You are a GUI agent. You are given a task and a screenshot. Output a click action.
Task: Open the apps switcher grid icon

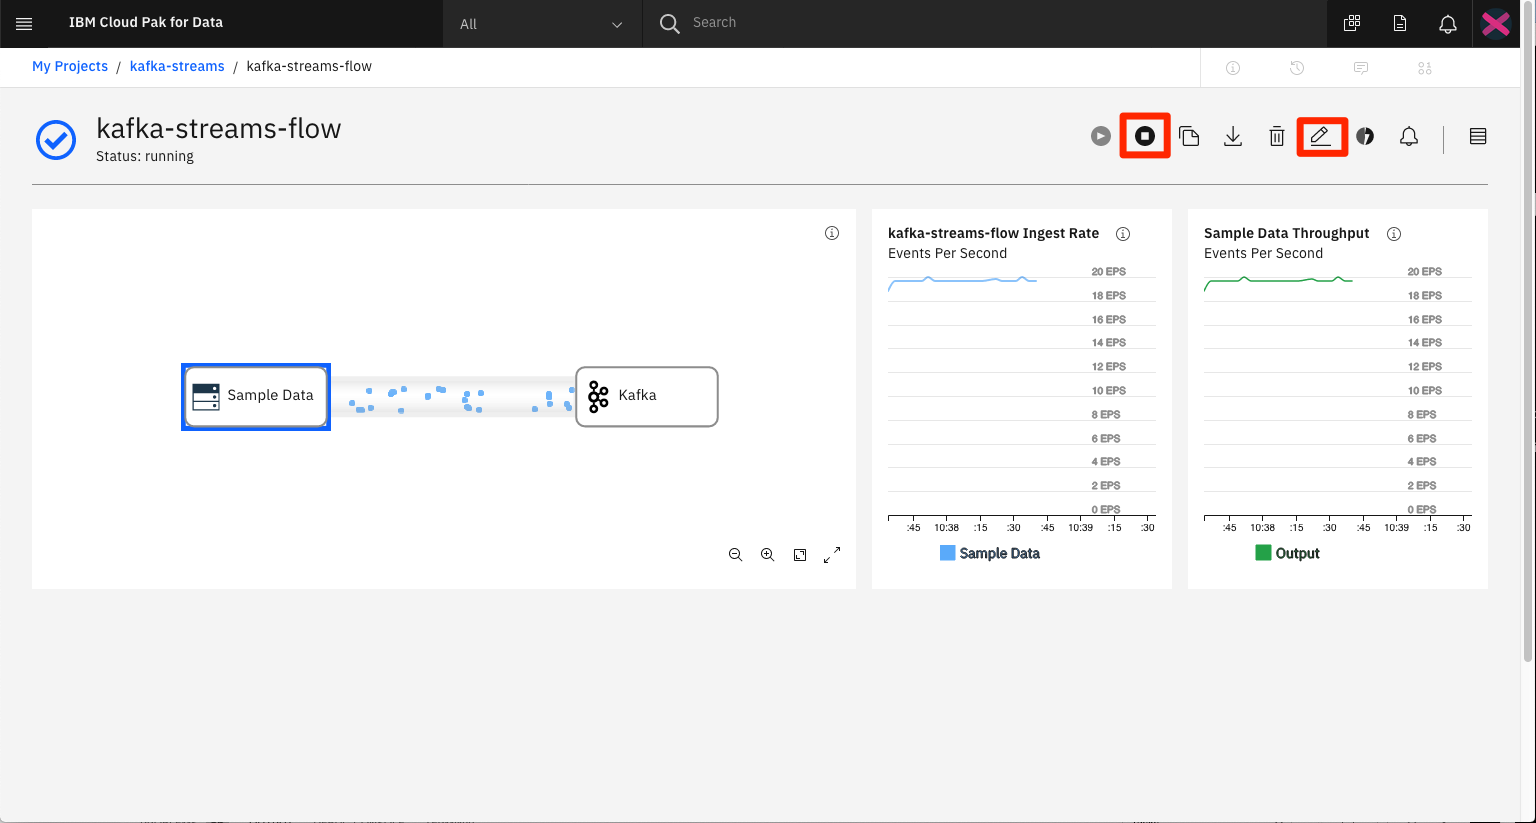pos(1352,23)
